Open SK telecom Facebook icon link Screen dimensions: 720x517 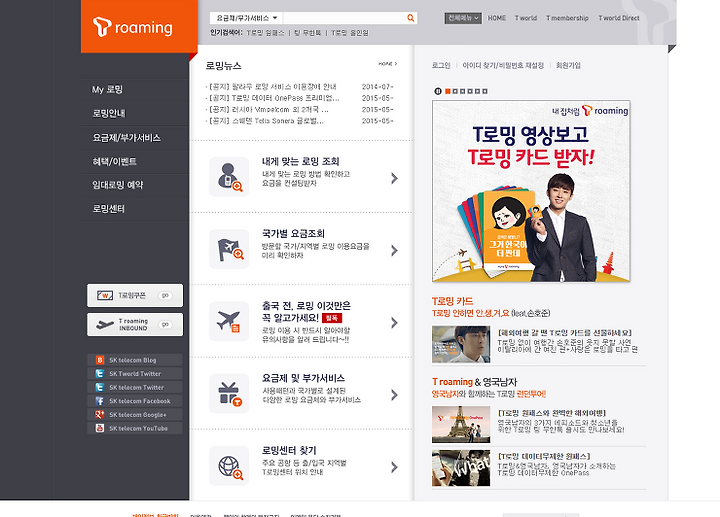[x=100, y=401]
